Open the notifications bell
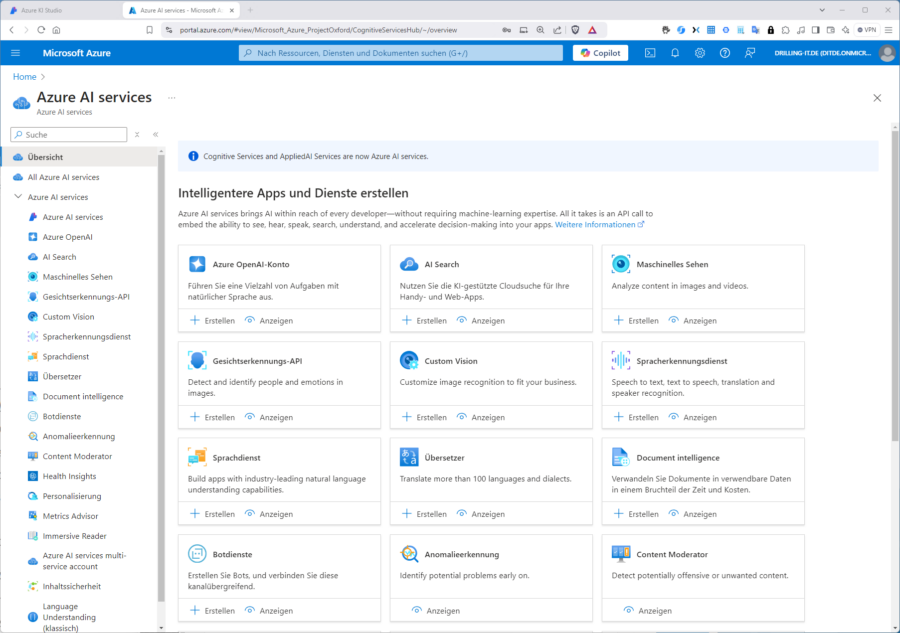The width and height of the screenshot is (900, 633). [x=675, y=53]
